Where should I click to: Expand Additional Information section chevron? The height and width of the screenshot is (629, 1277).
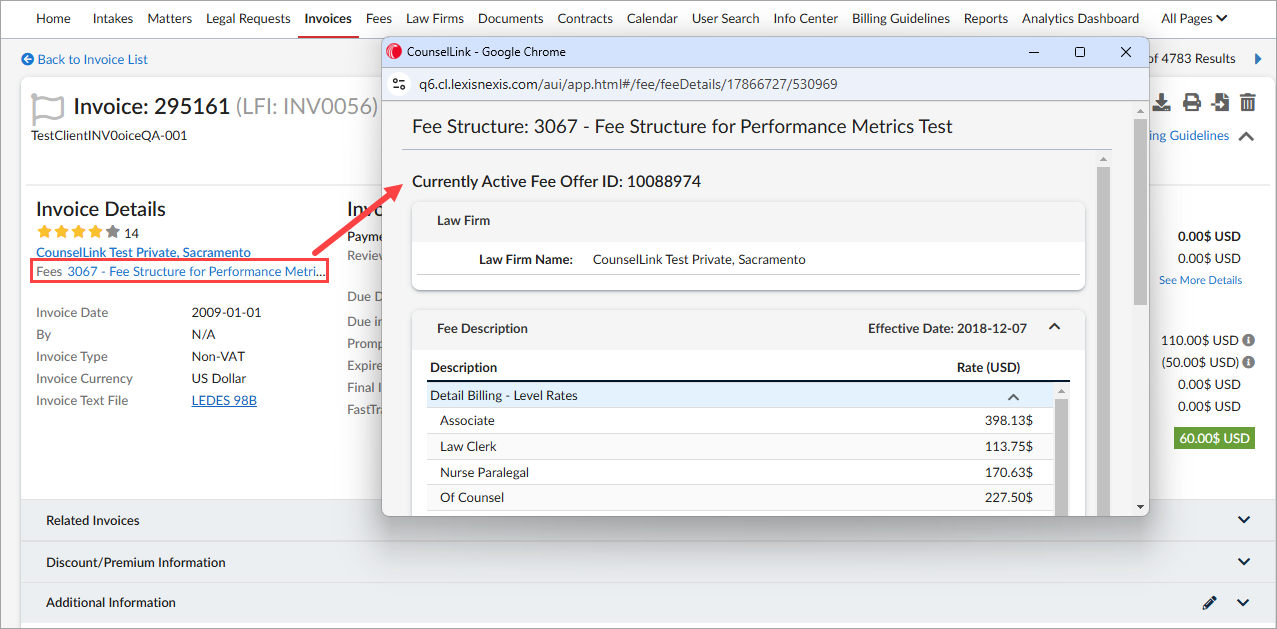[1244, 603]
